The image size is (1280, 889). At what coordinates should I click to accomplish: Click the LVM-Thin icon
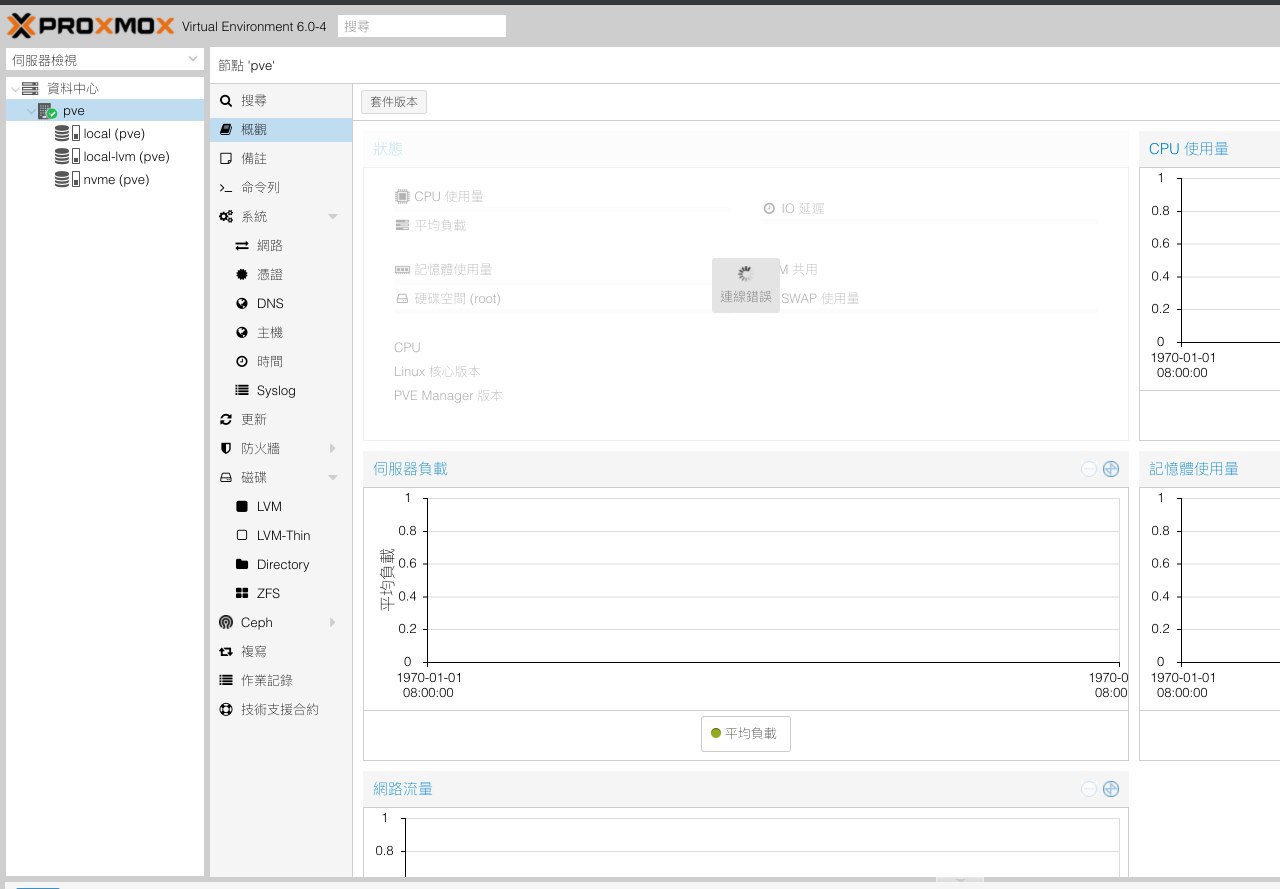pos(242,536)
